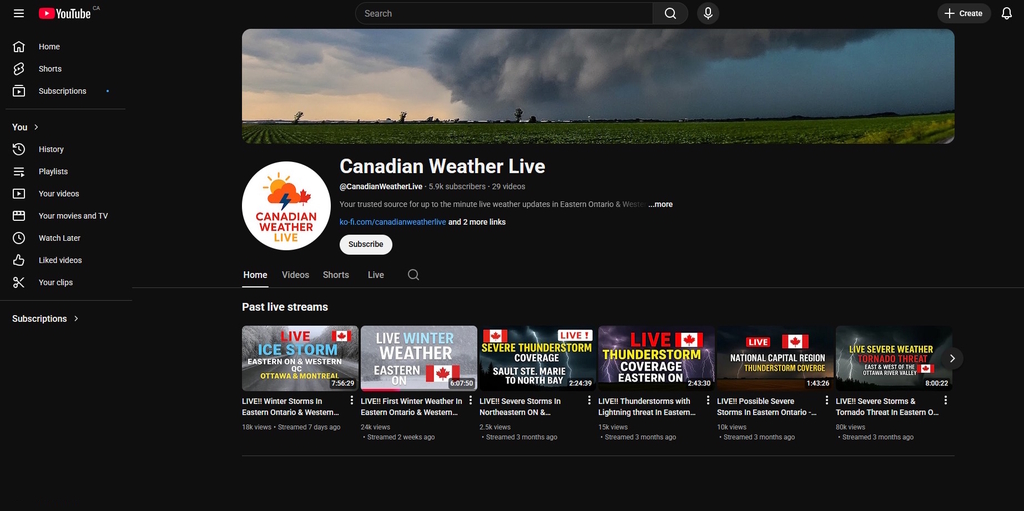
Task: Open History in the sidebar
Action: pyautogui.click(x=51, y=149)
